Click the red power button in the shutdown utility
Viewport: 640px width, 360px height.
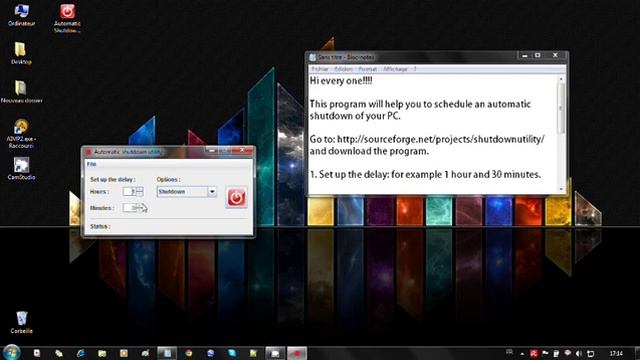(236, 198)
